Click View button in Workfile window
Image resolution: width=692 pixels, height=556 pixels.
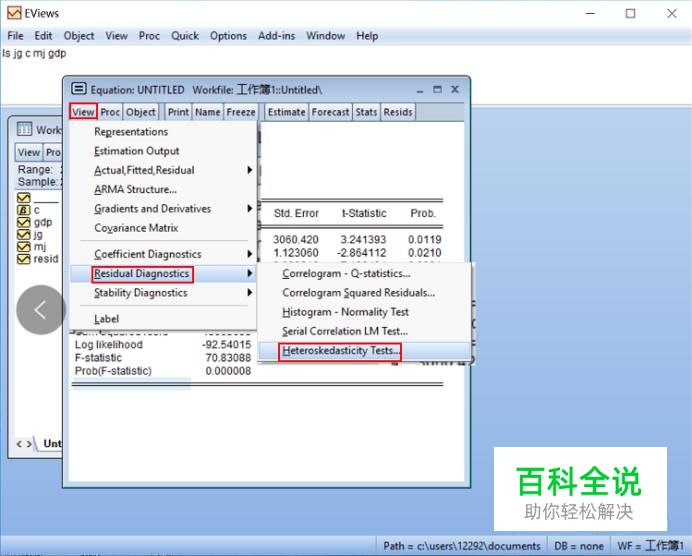(x=29, y=152)
